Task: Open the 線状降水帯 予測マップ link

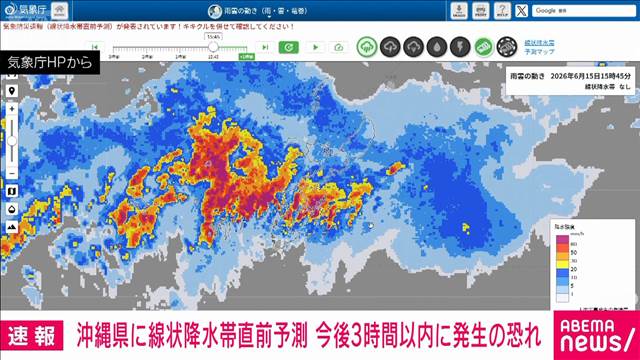Action: 539,47
